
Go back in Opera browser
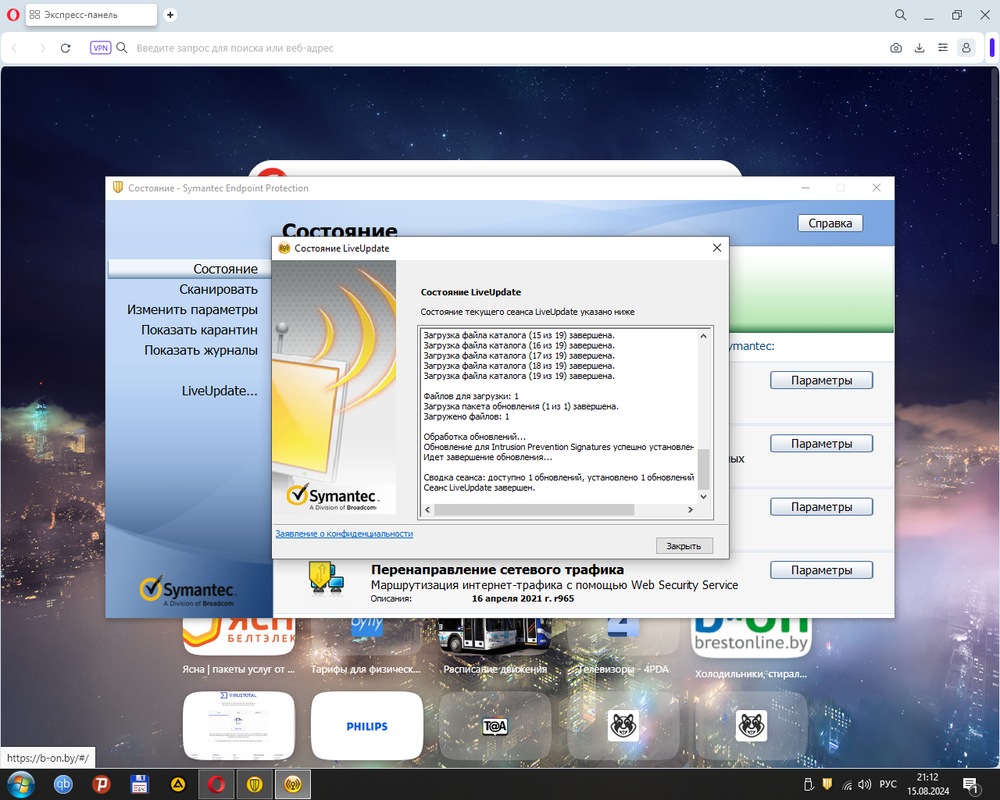pos(15,48)
